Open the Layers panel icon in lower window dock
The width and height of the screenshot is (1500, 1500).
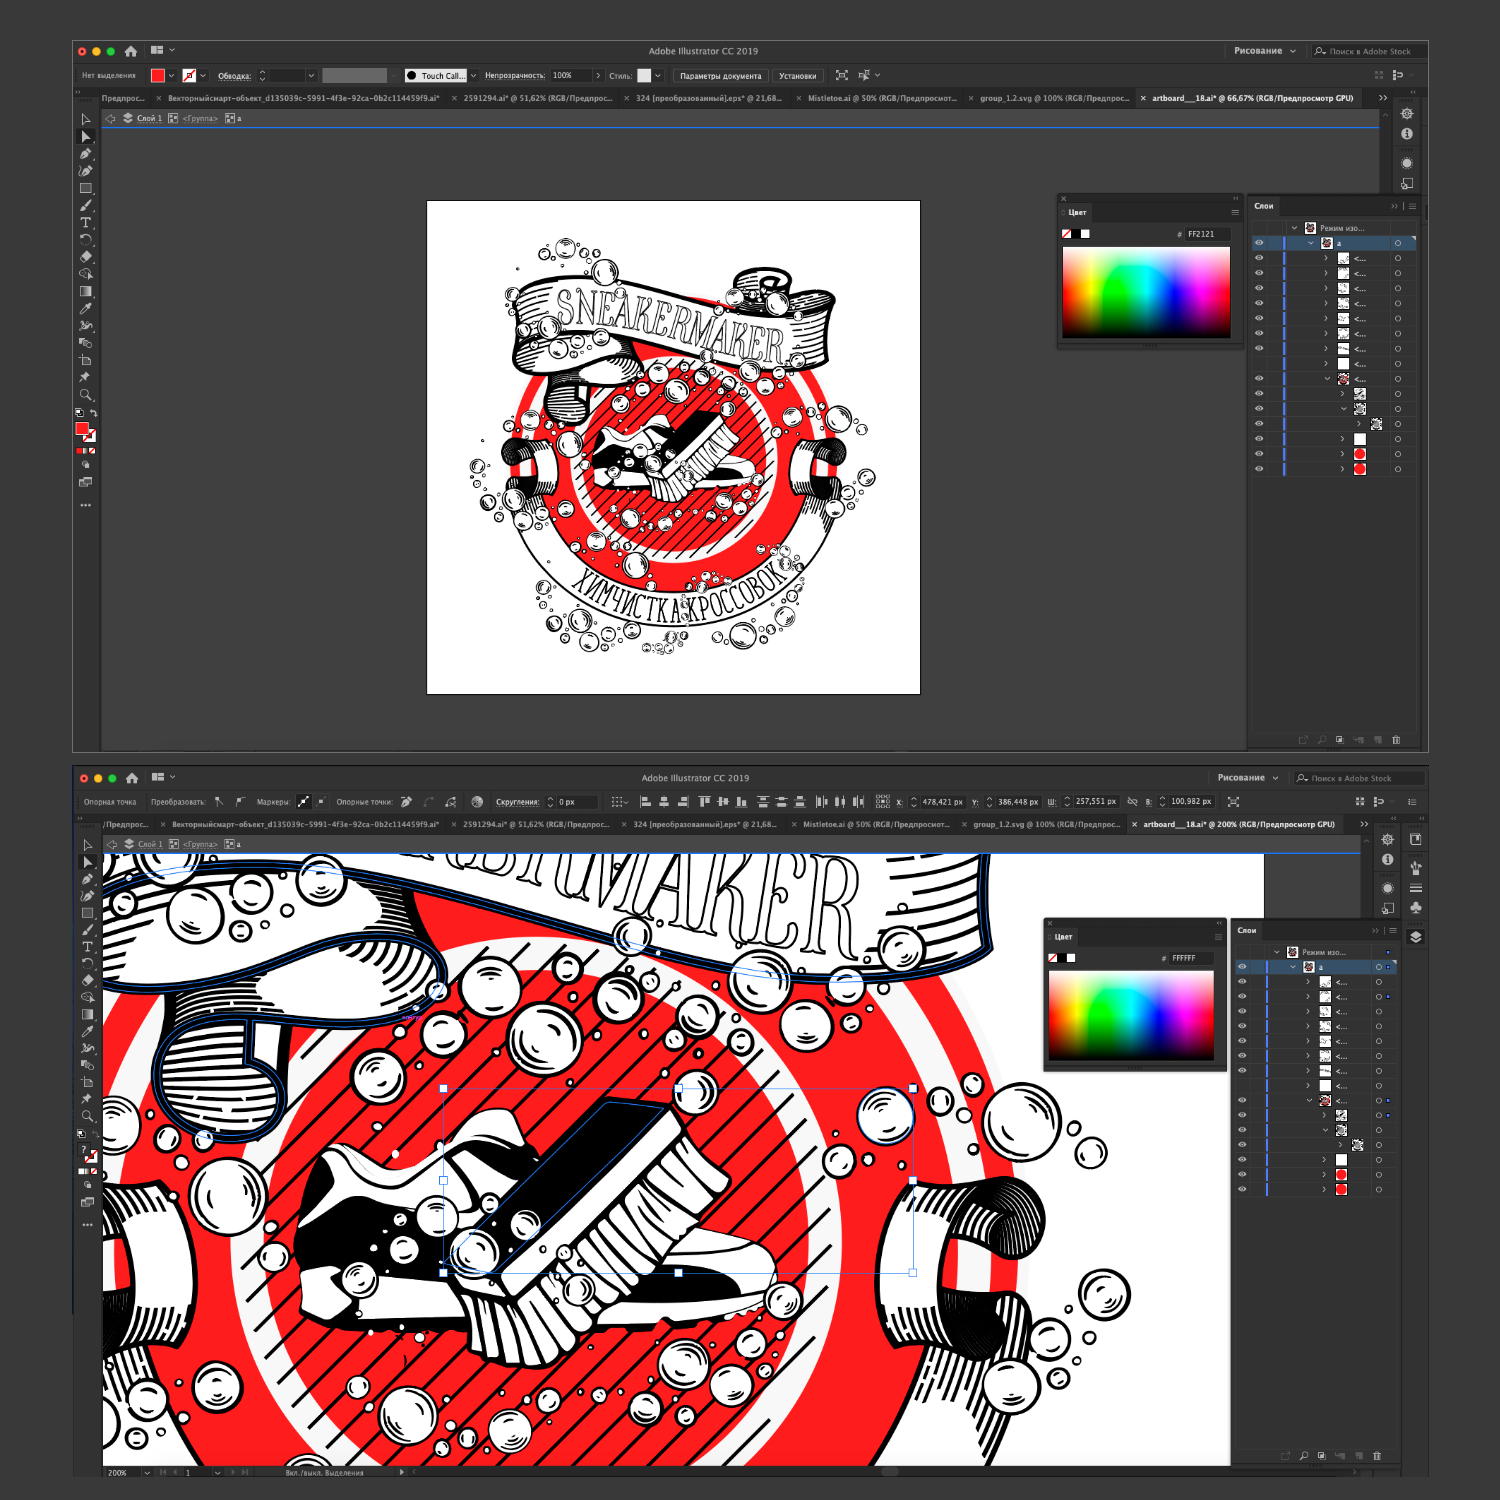(1415, 937)
